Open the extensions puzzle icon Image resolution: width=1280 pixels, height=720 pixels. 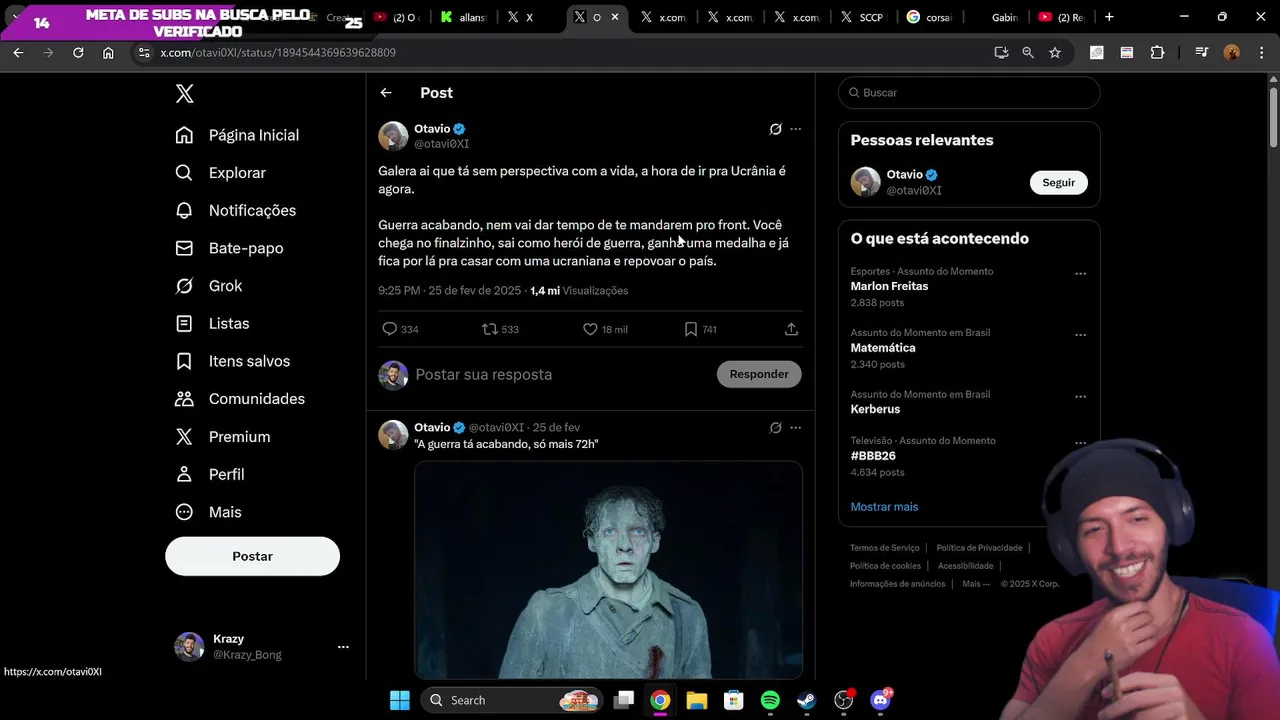click(x=1157, y=52)
